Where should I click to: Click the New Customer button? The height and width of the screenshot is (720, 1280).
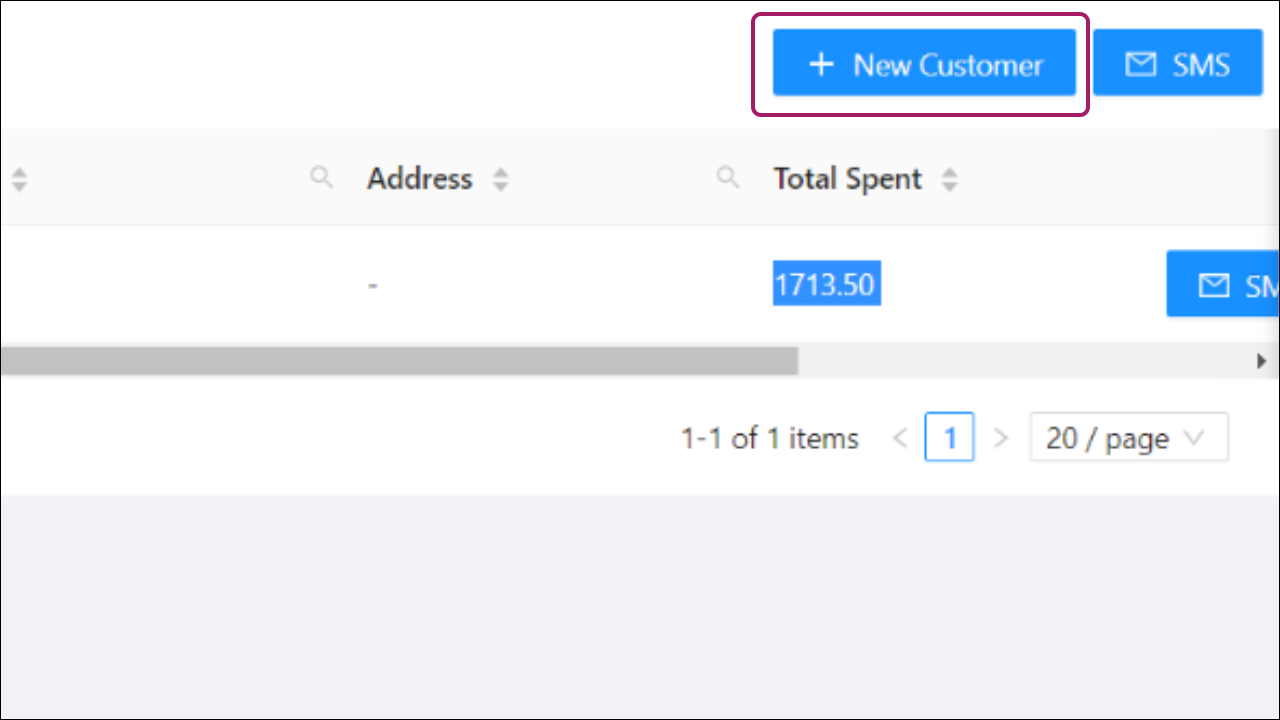[x=924, y=63]
